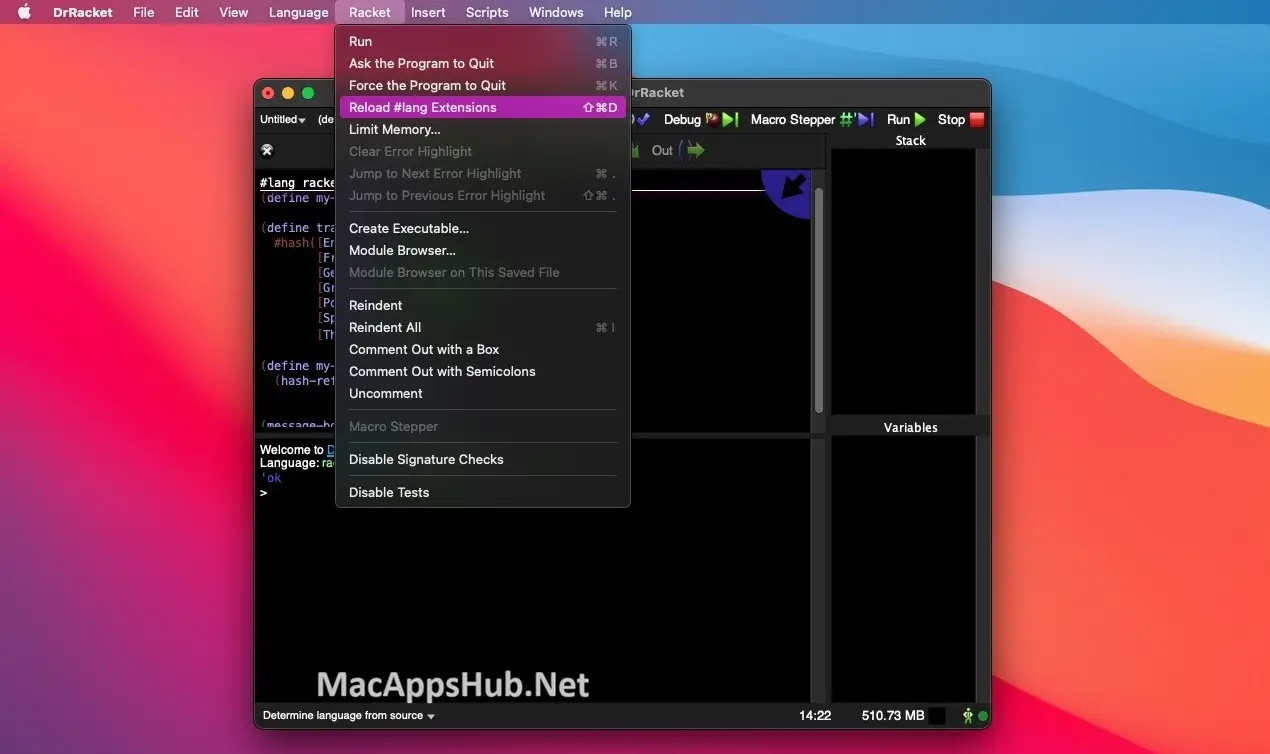Screen dimensions: 1270x754
Task: Click the 510.73 MB memory indicator
Action: point(893,716)
